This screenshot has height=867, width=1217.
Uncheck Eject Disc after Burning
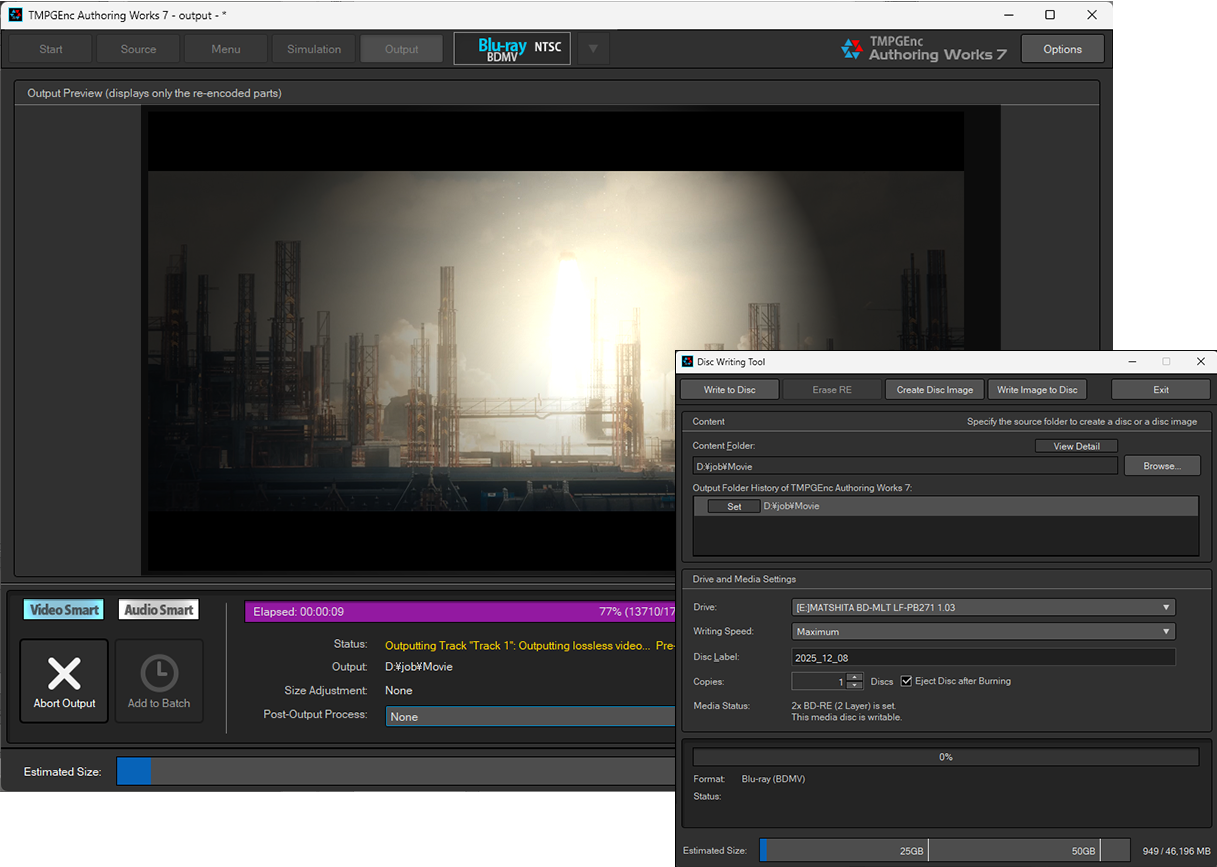pos(907,681)
